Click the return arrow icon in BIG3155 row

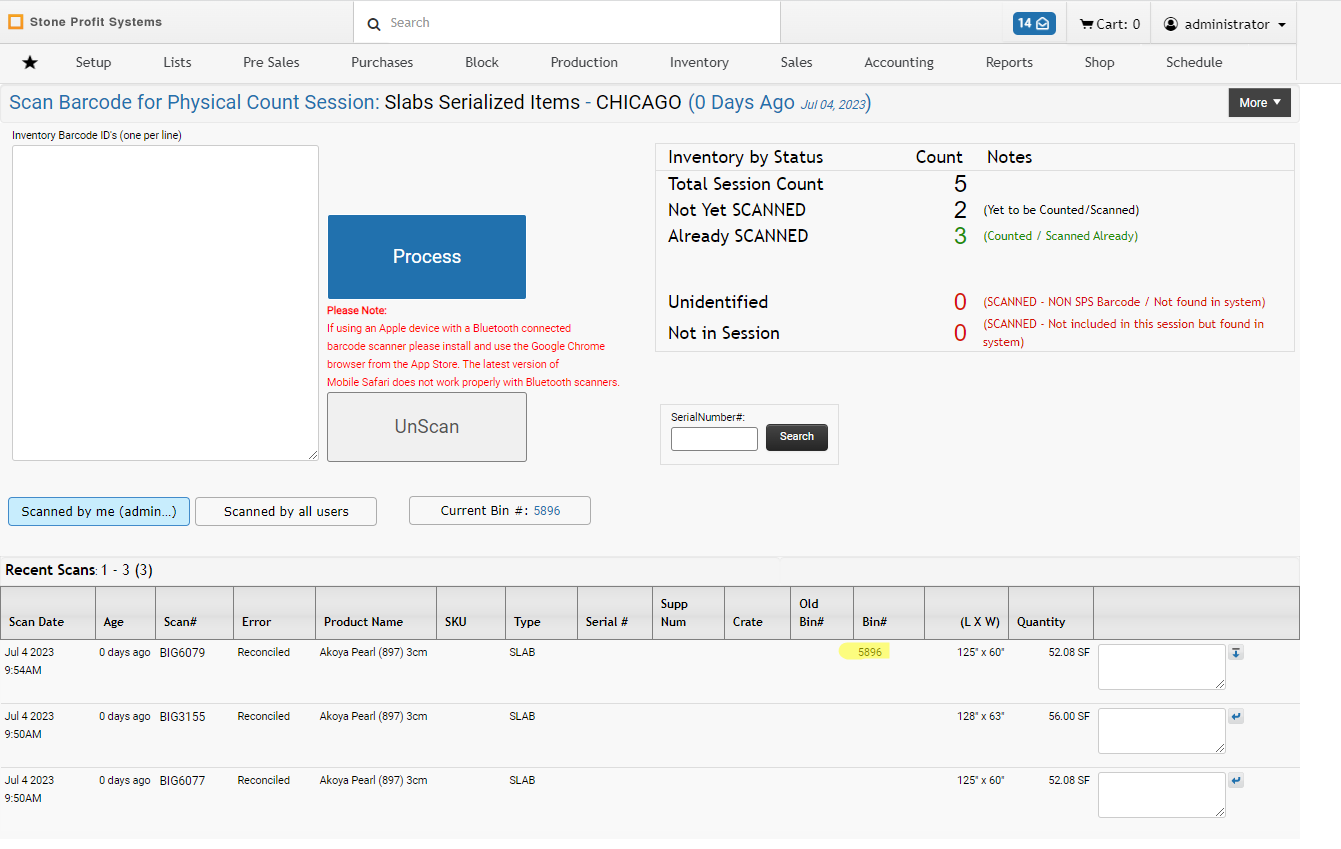tap(1236, 717)
